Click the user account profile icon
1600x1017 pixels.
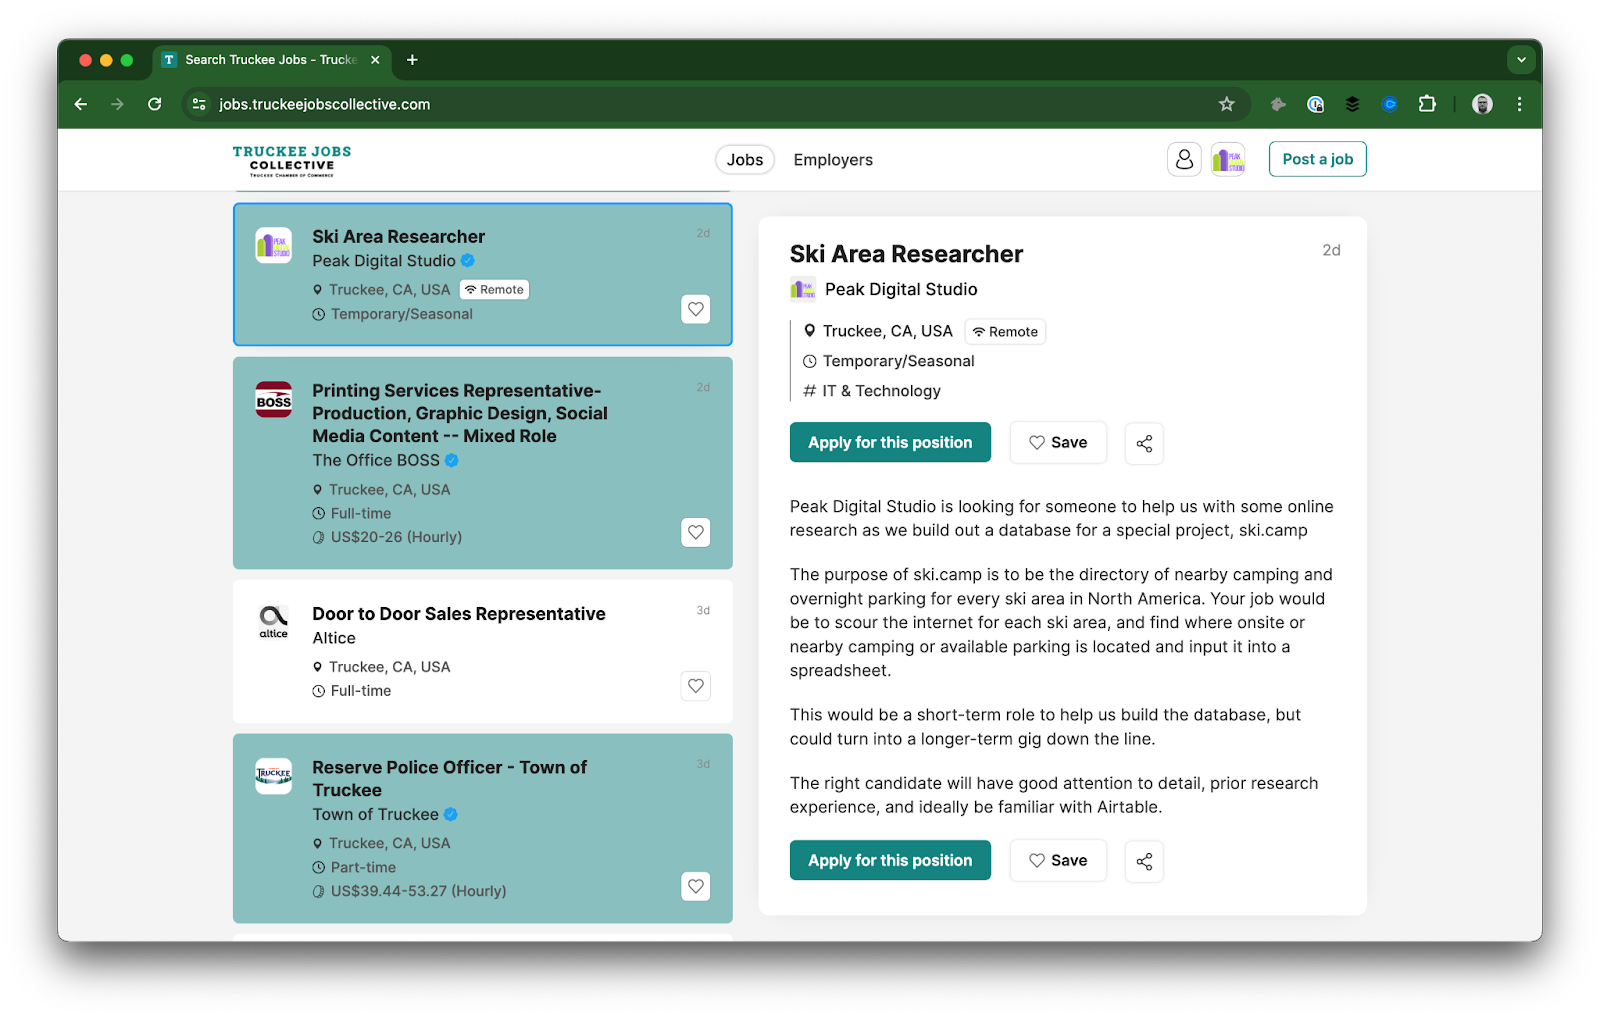tap(1184, 159)
